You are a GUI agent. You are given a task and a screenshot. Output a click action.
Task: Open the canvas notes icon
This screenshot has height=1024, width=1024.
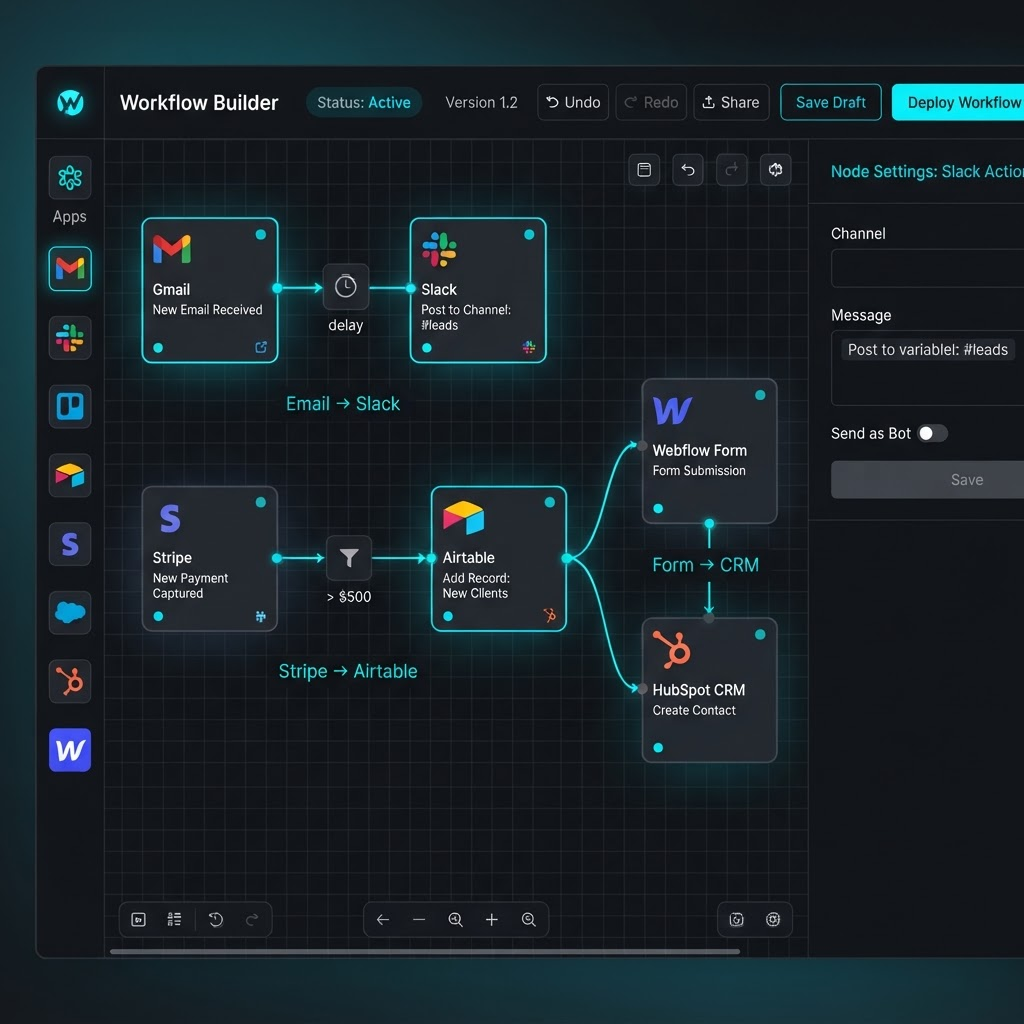point(644,170)
